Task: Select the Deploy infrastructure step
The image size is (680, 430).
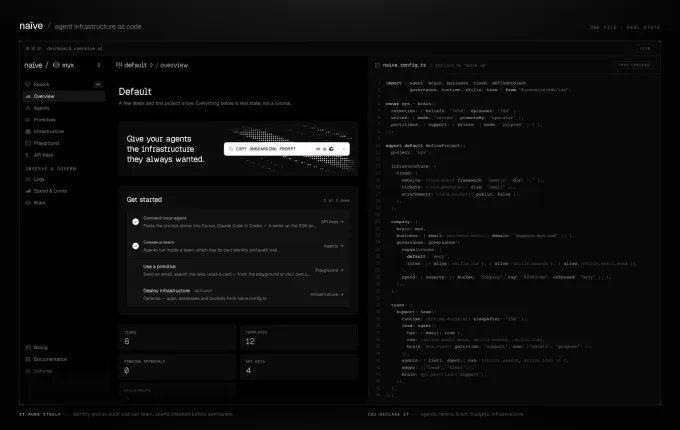Action: click(238, 294)
